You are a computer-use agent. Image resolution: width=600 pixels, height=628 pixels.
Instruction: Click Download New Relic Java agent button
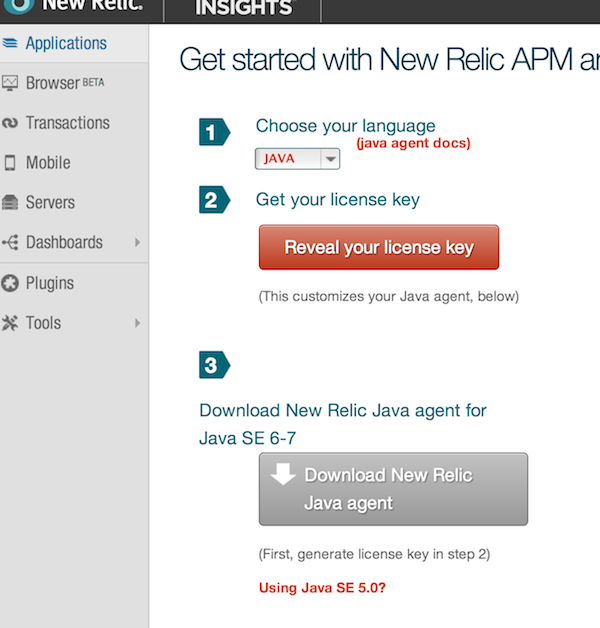(x=393, y=489)
